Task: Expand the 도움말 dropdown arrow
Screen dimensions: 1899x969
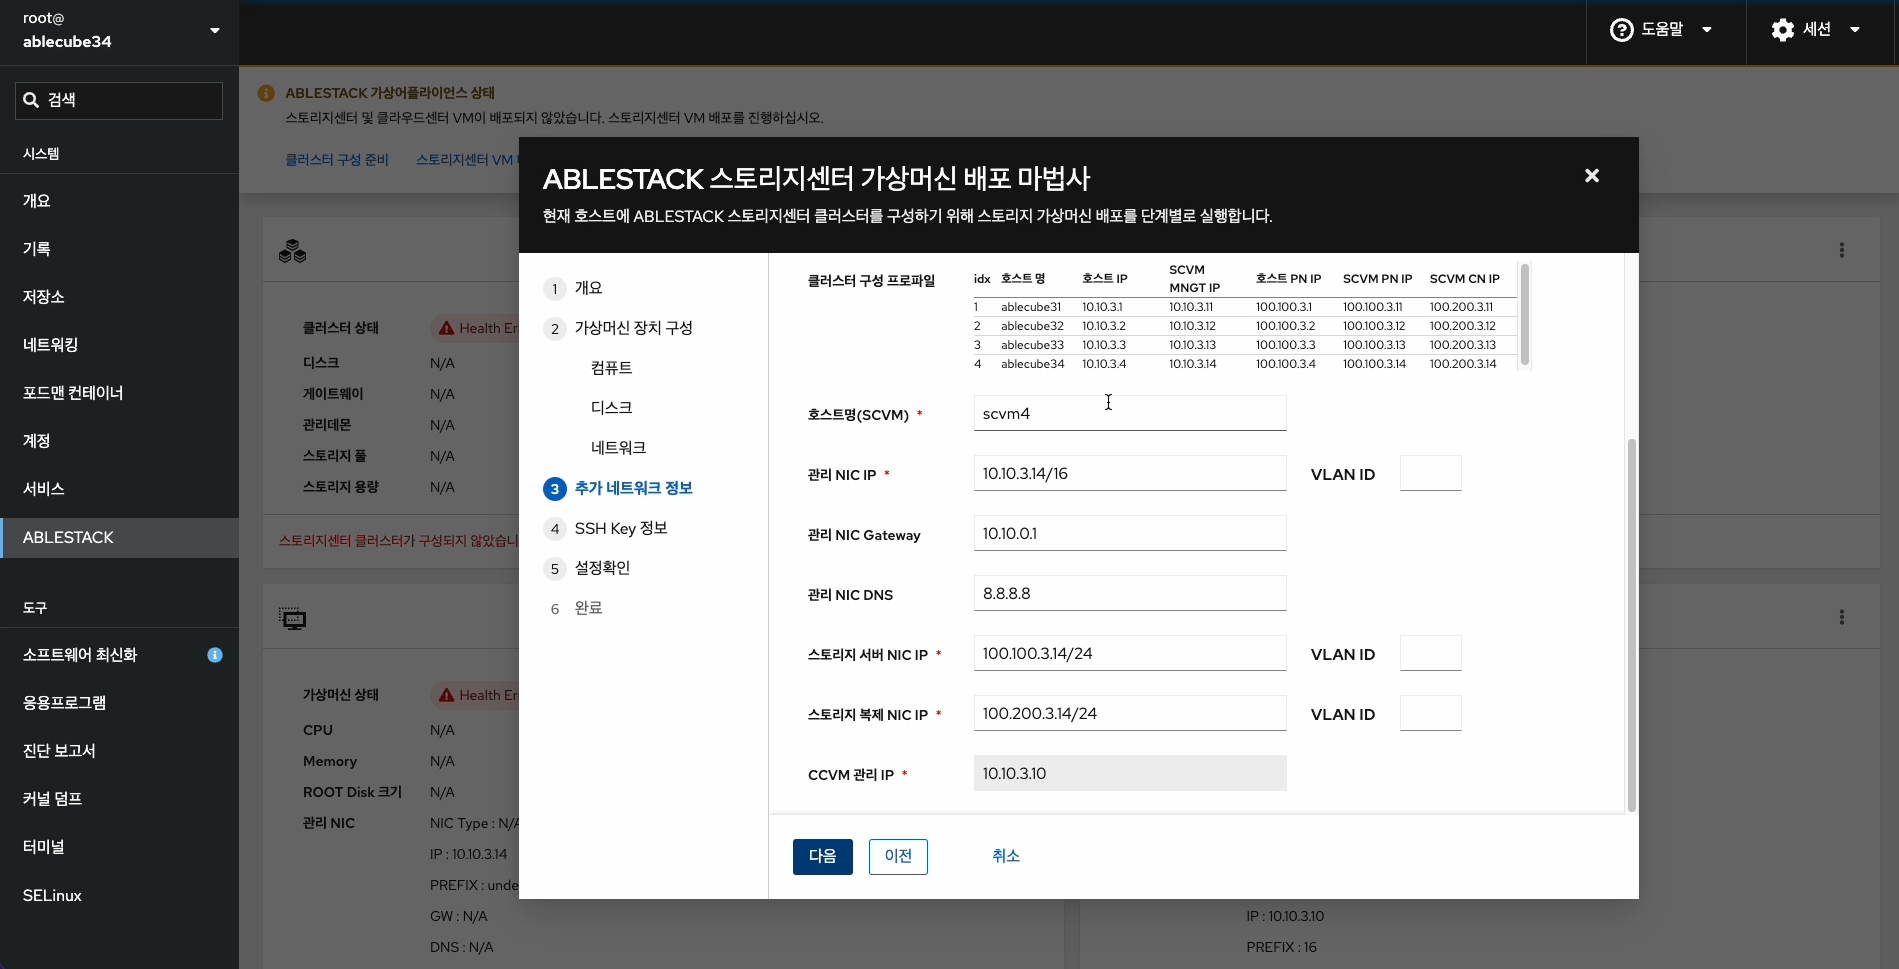Action: pyautogui.click(x=1708, y=29)
